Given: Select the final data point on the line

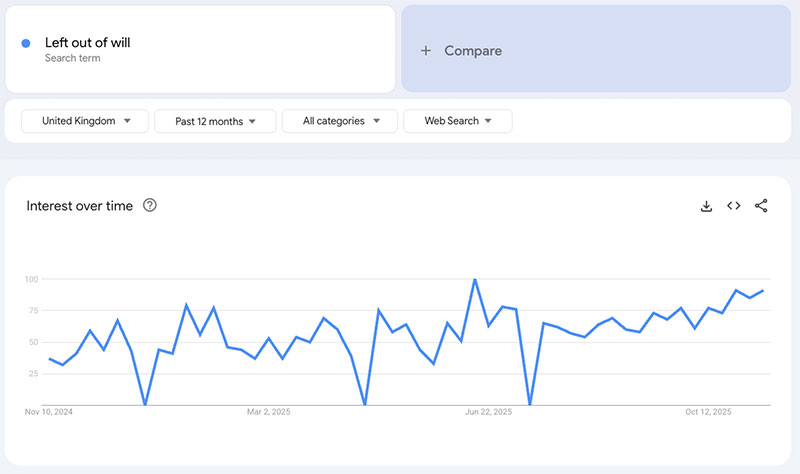Looking at the screenshot, I should click(x=764, y=291).
